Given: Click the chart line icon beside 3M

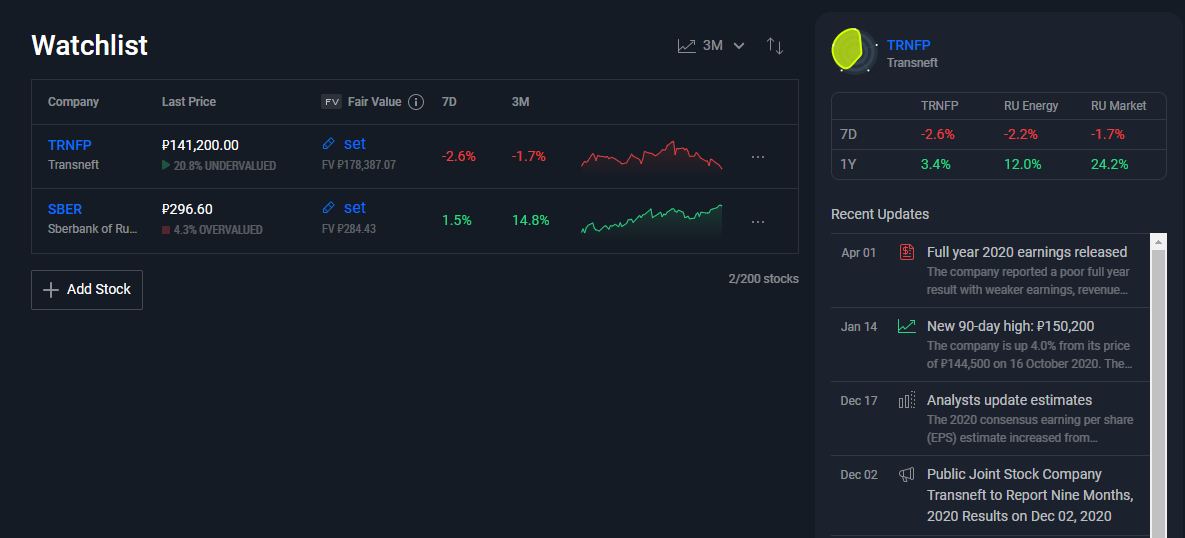Looking at the screenshot, I should (x=686, y=46).
